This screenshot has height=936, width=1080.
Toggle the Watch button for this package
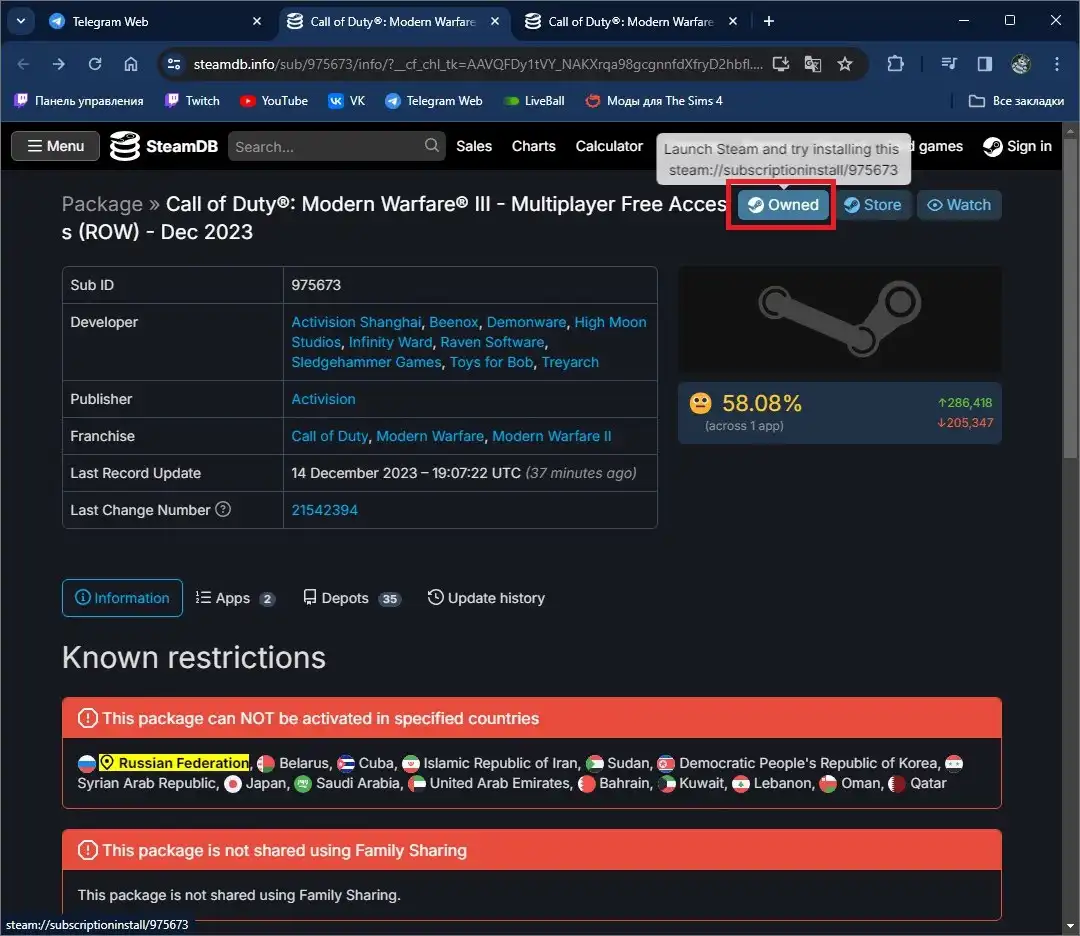coord(958,205)
